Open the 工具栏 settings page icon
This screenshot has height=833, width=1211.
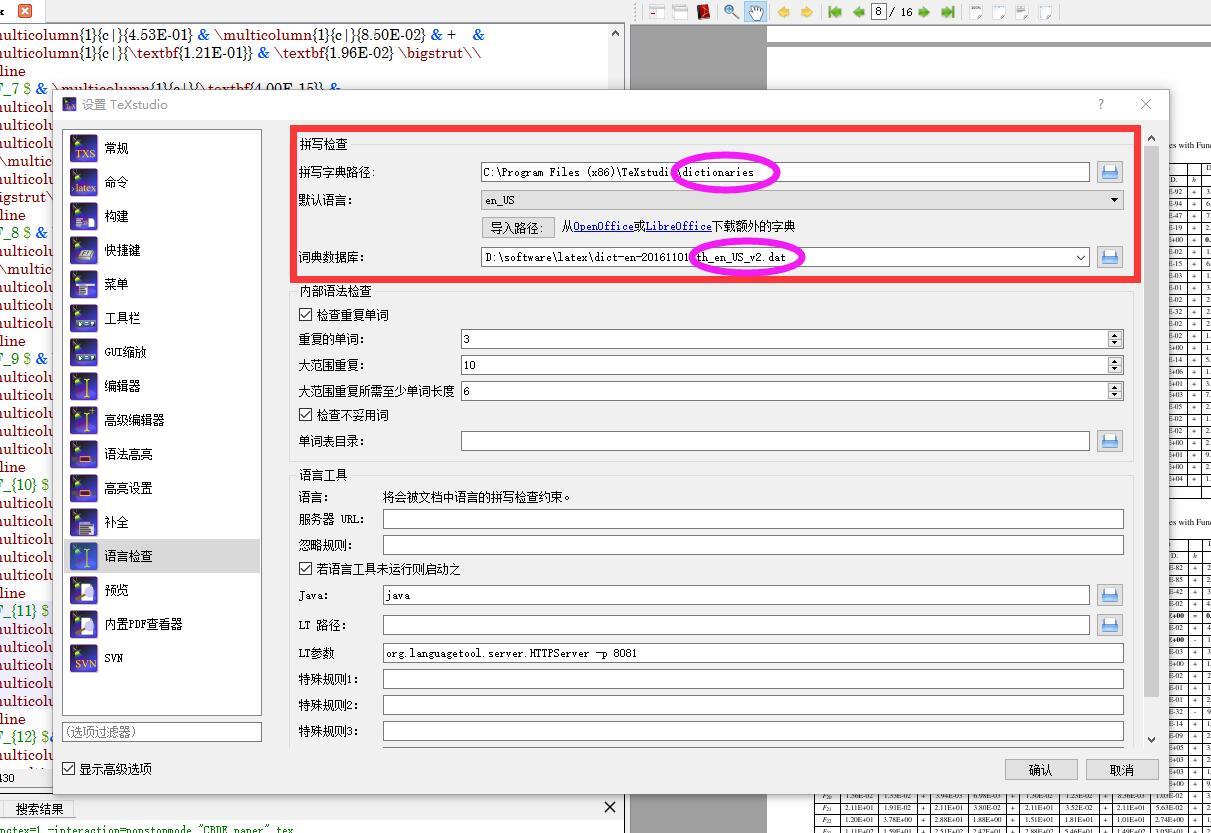coord(85,318)
